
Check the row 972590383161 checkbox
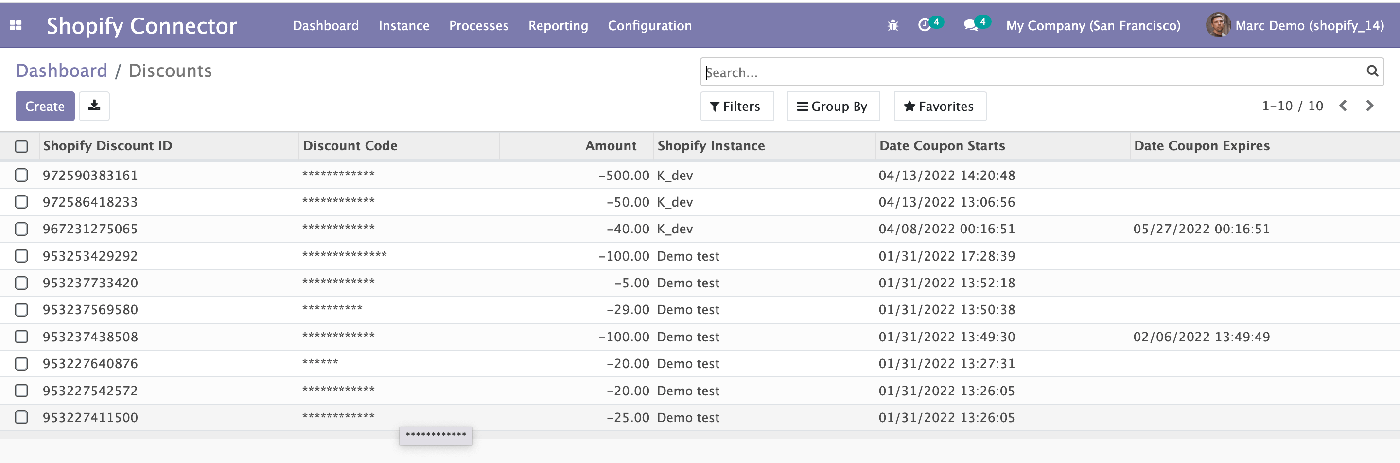pyautogui.click(x=21, y=175)
